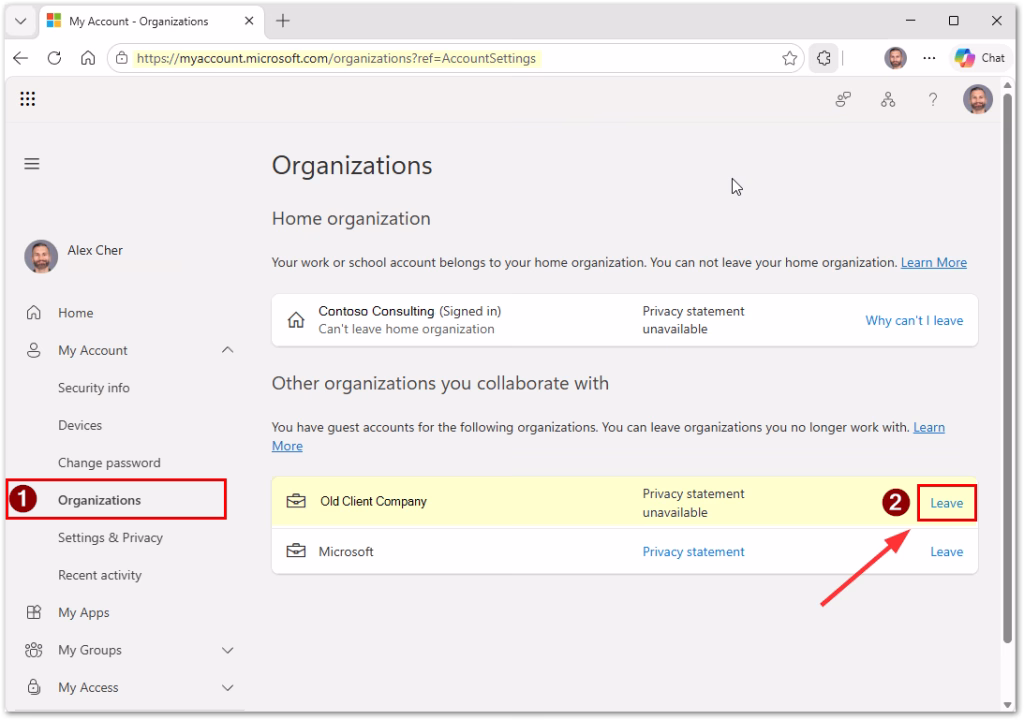Click Learn More link under Home organization
The height and width of the screenshot is (720, 1024).
(933, 263)
